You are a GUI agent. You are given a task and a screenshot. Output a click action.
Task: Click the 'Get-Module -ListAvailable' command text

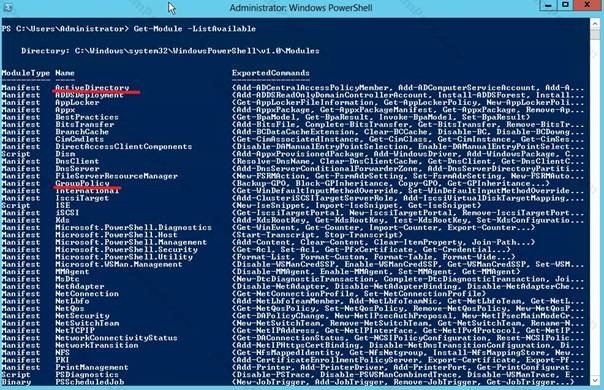[195, 29]
